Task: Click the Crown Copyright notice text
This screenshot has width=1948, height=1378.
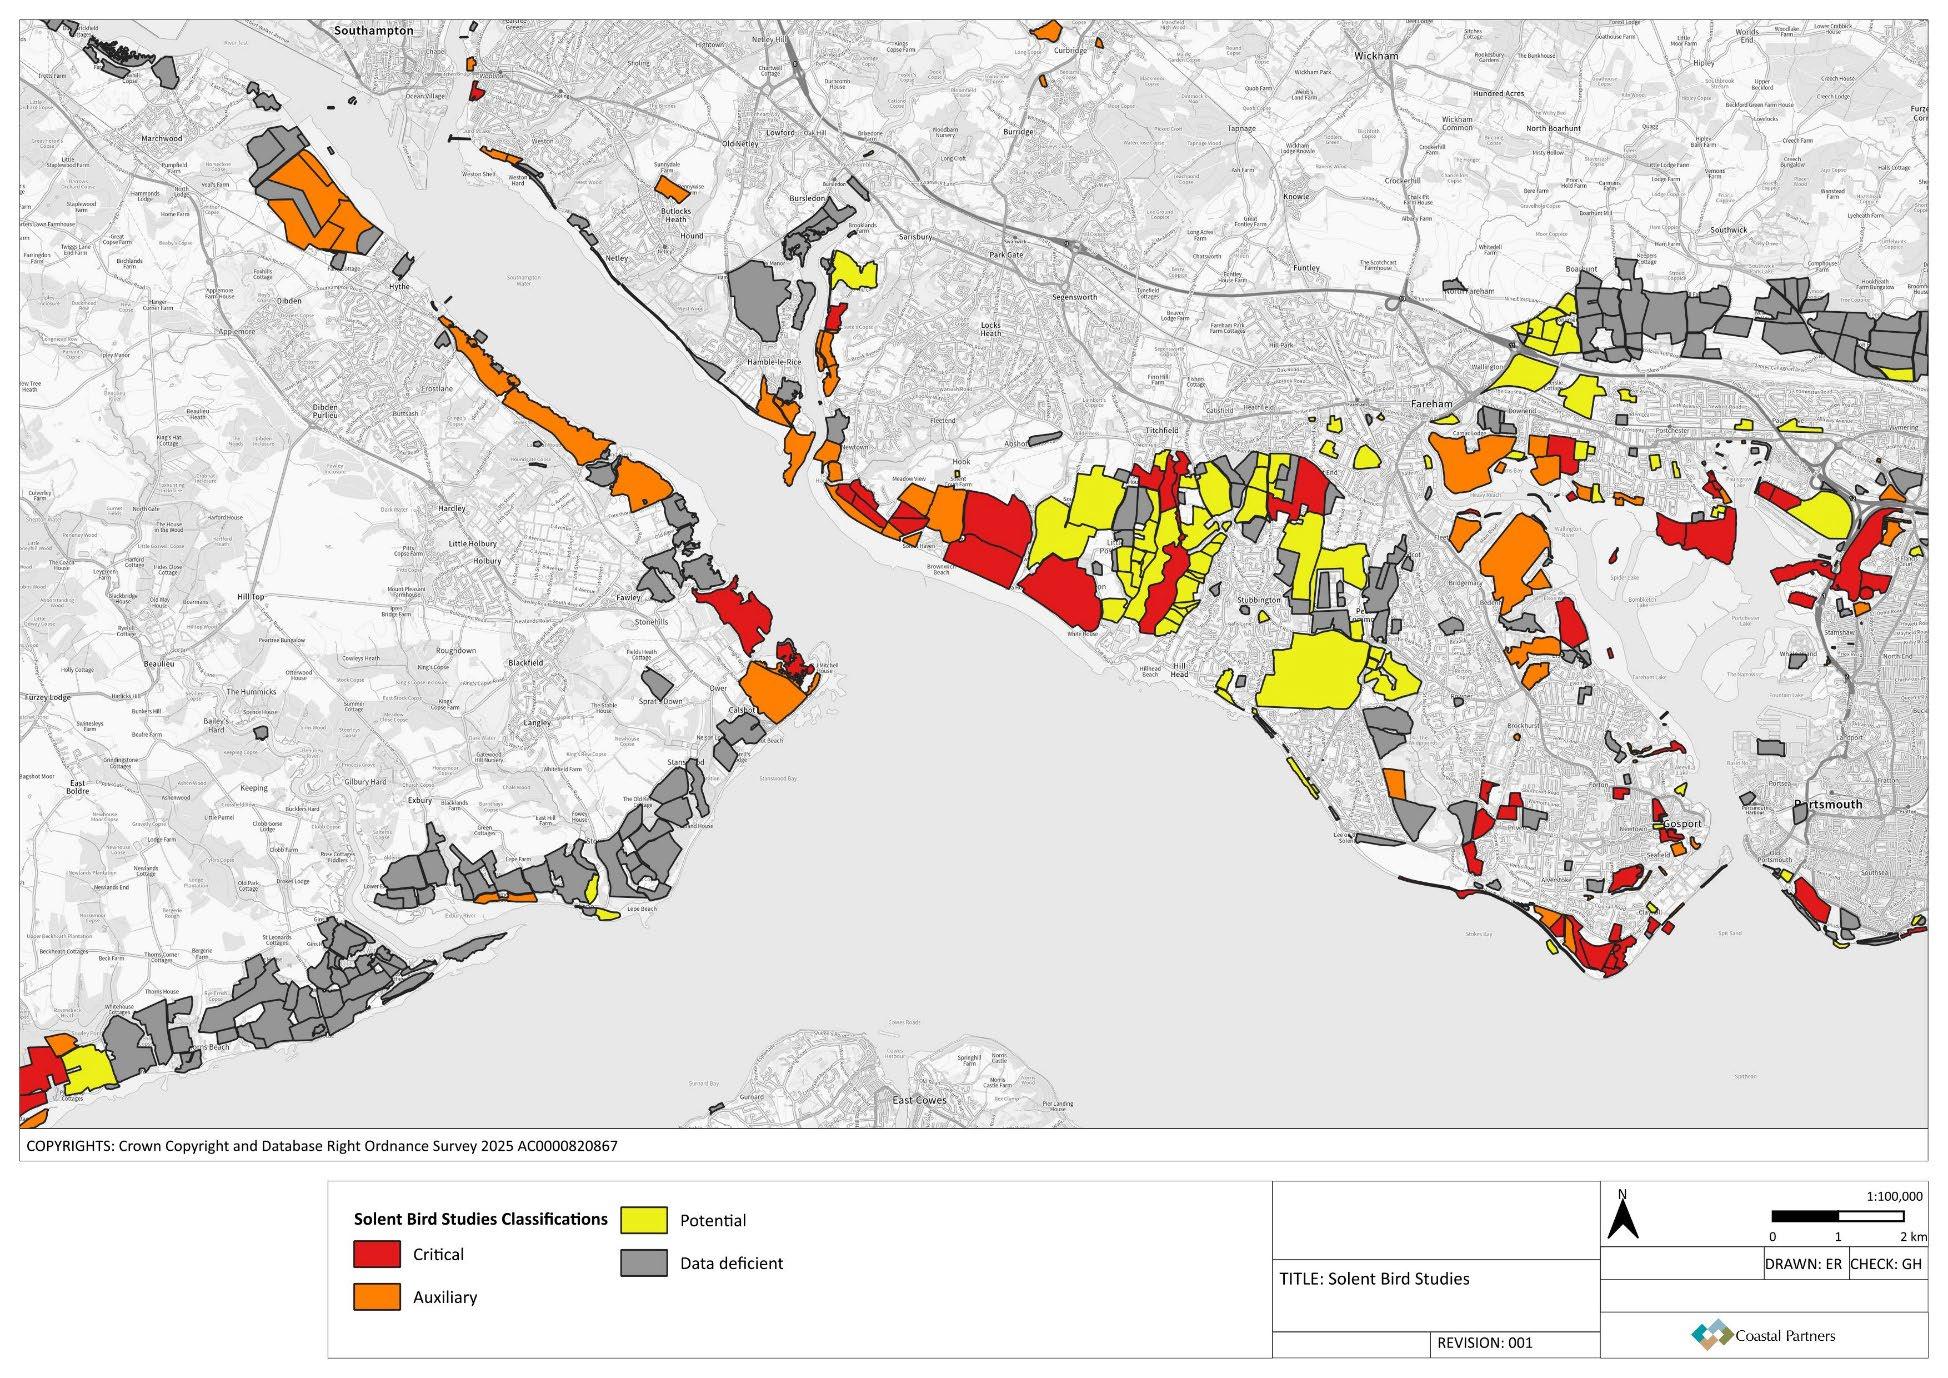Action: [322, 1146]
